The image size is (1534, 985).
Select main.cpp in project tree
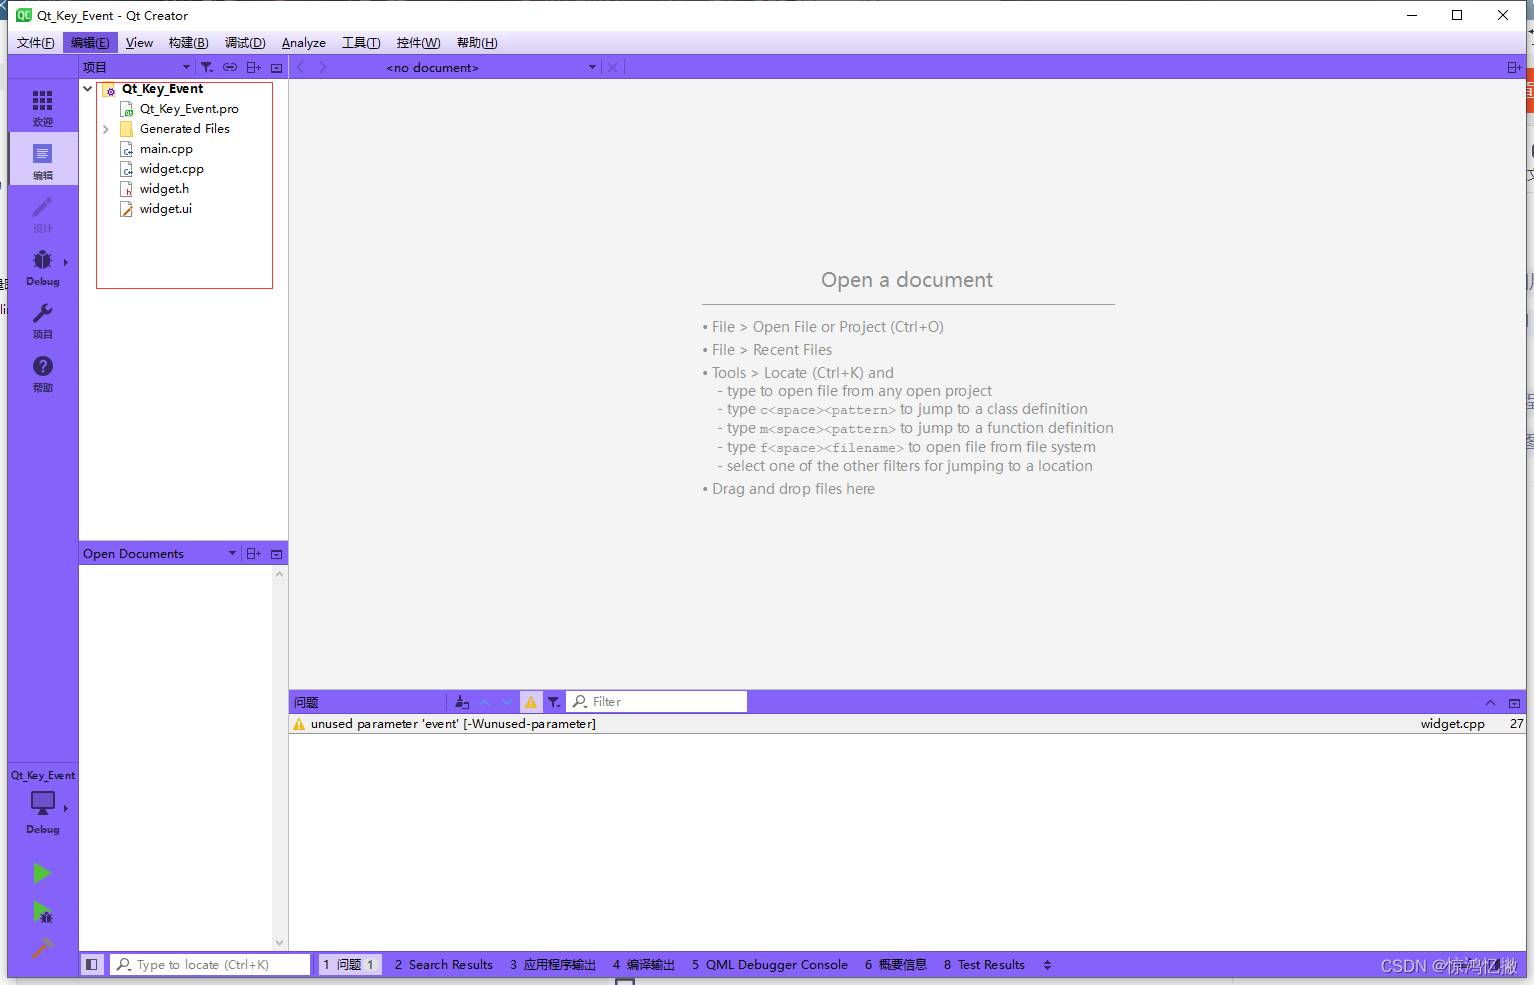(166, 149)
